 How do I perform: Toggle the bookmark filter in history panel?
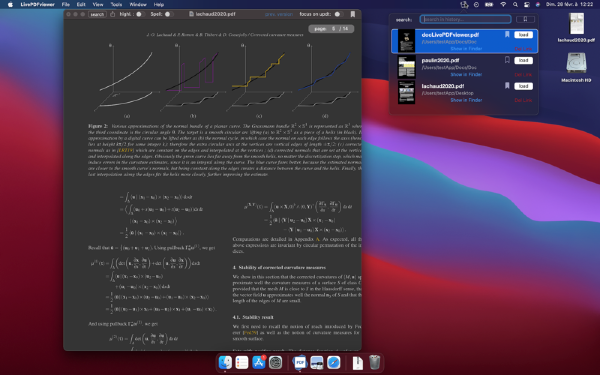(525, 19)
